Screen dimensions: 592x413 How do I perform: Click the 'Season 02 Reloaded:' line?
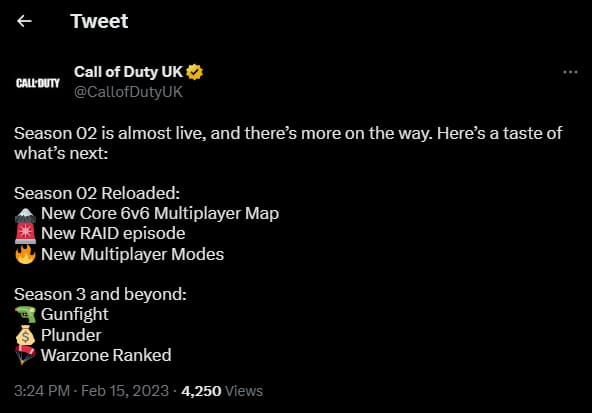click(x=97, y=193)
